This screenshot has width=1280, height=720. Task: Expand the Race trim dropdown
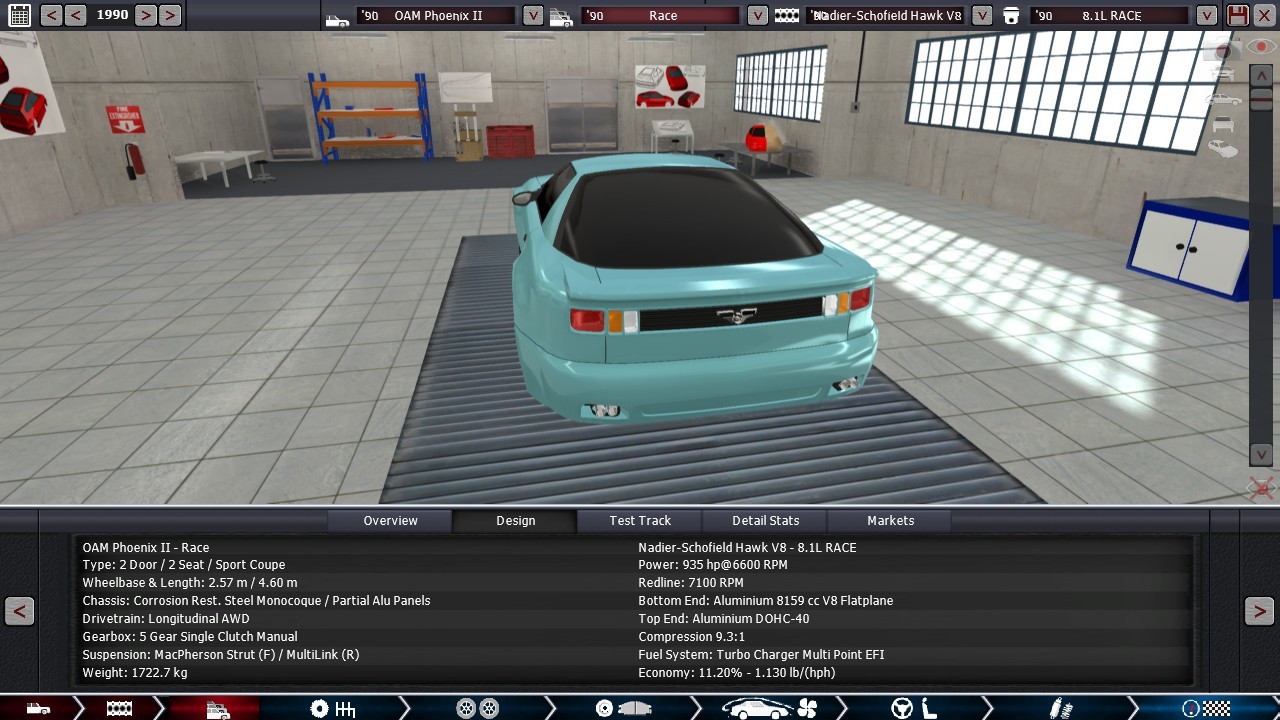(757, 15)
